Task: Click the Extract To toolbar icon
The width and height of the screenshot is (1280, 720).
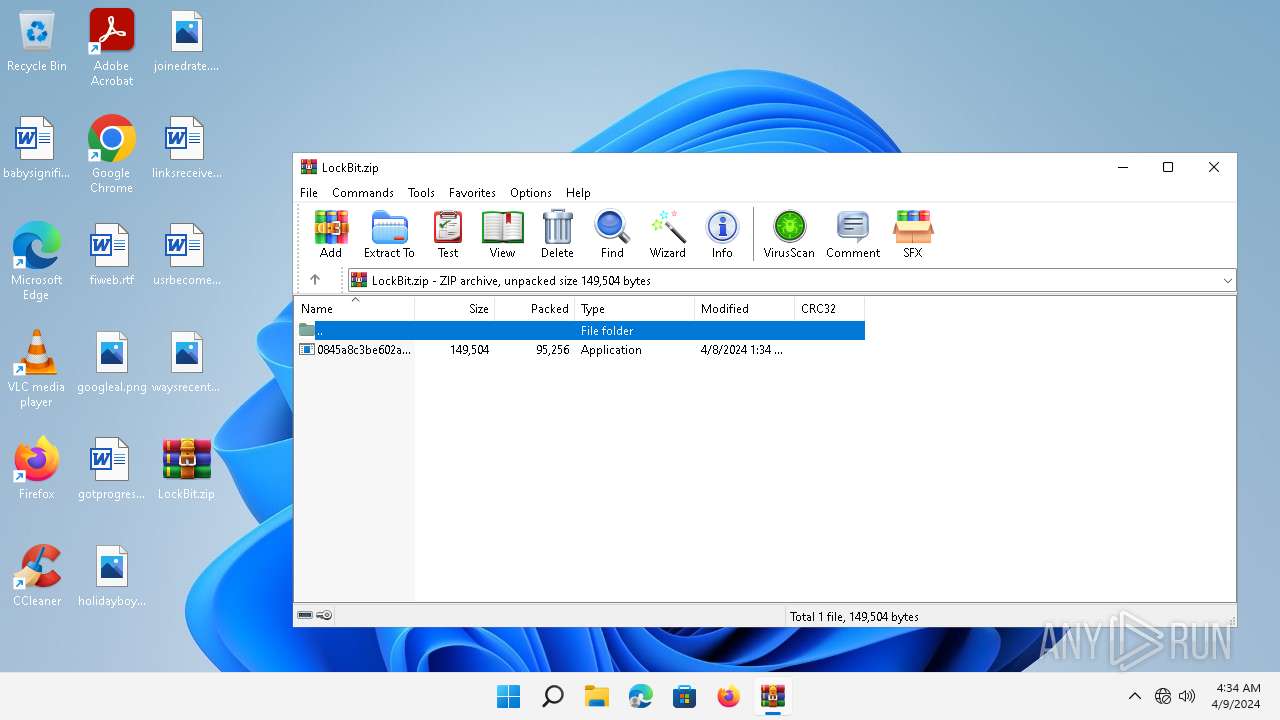Action: pos(389,235)
